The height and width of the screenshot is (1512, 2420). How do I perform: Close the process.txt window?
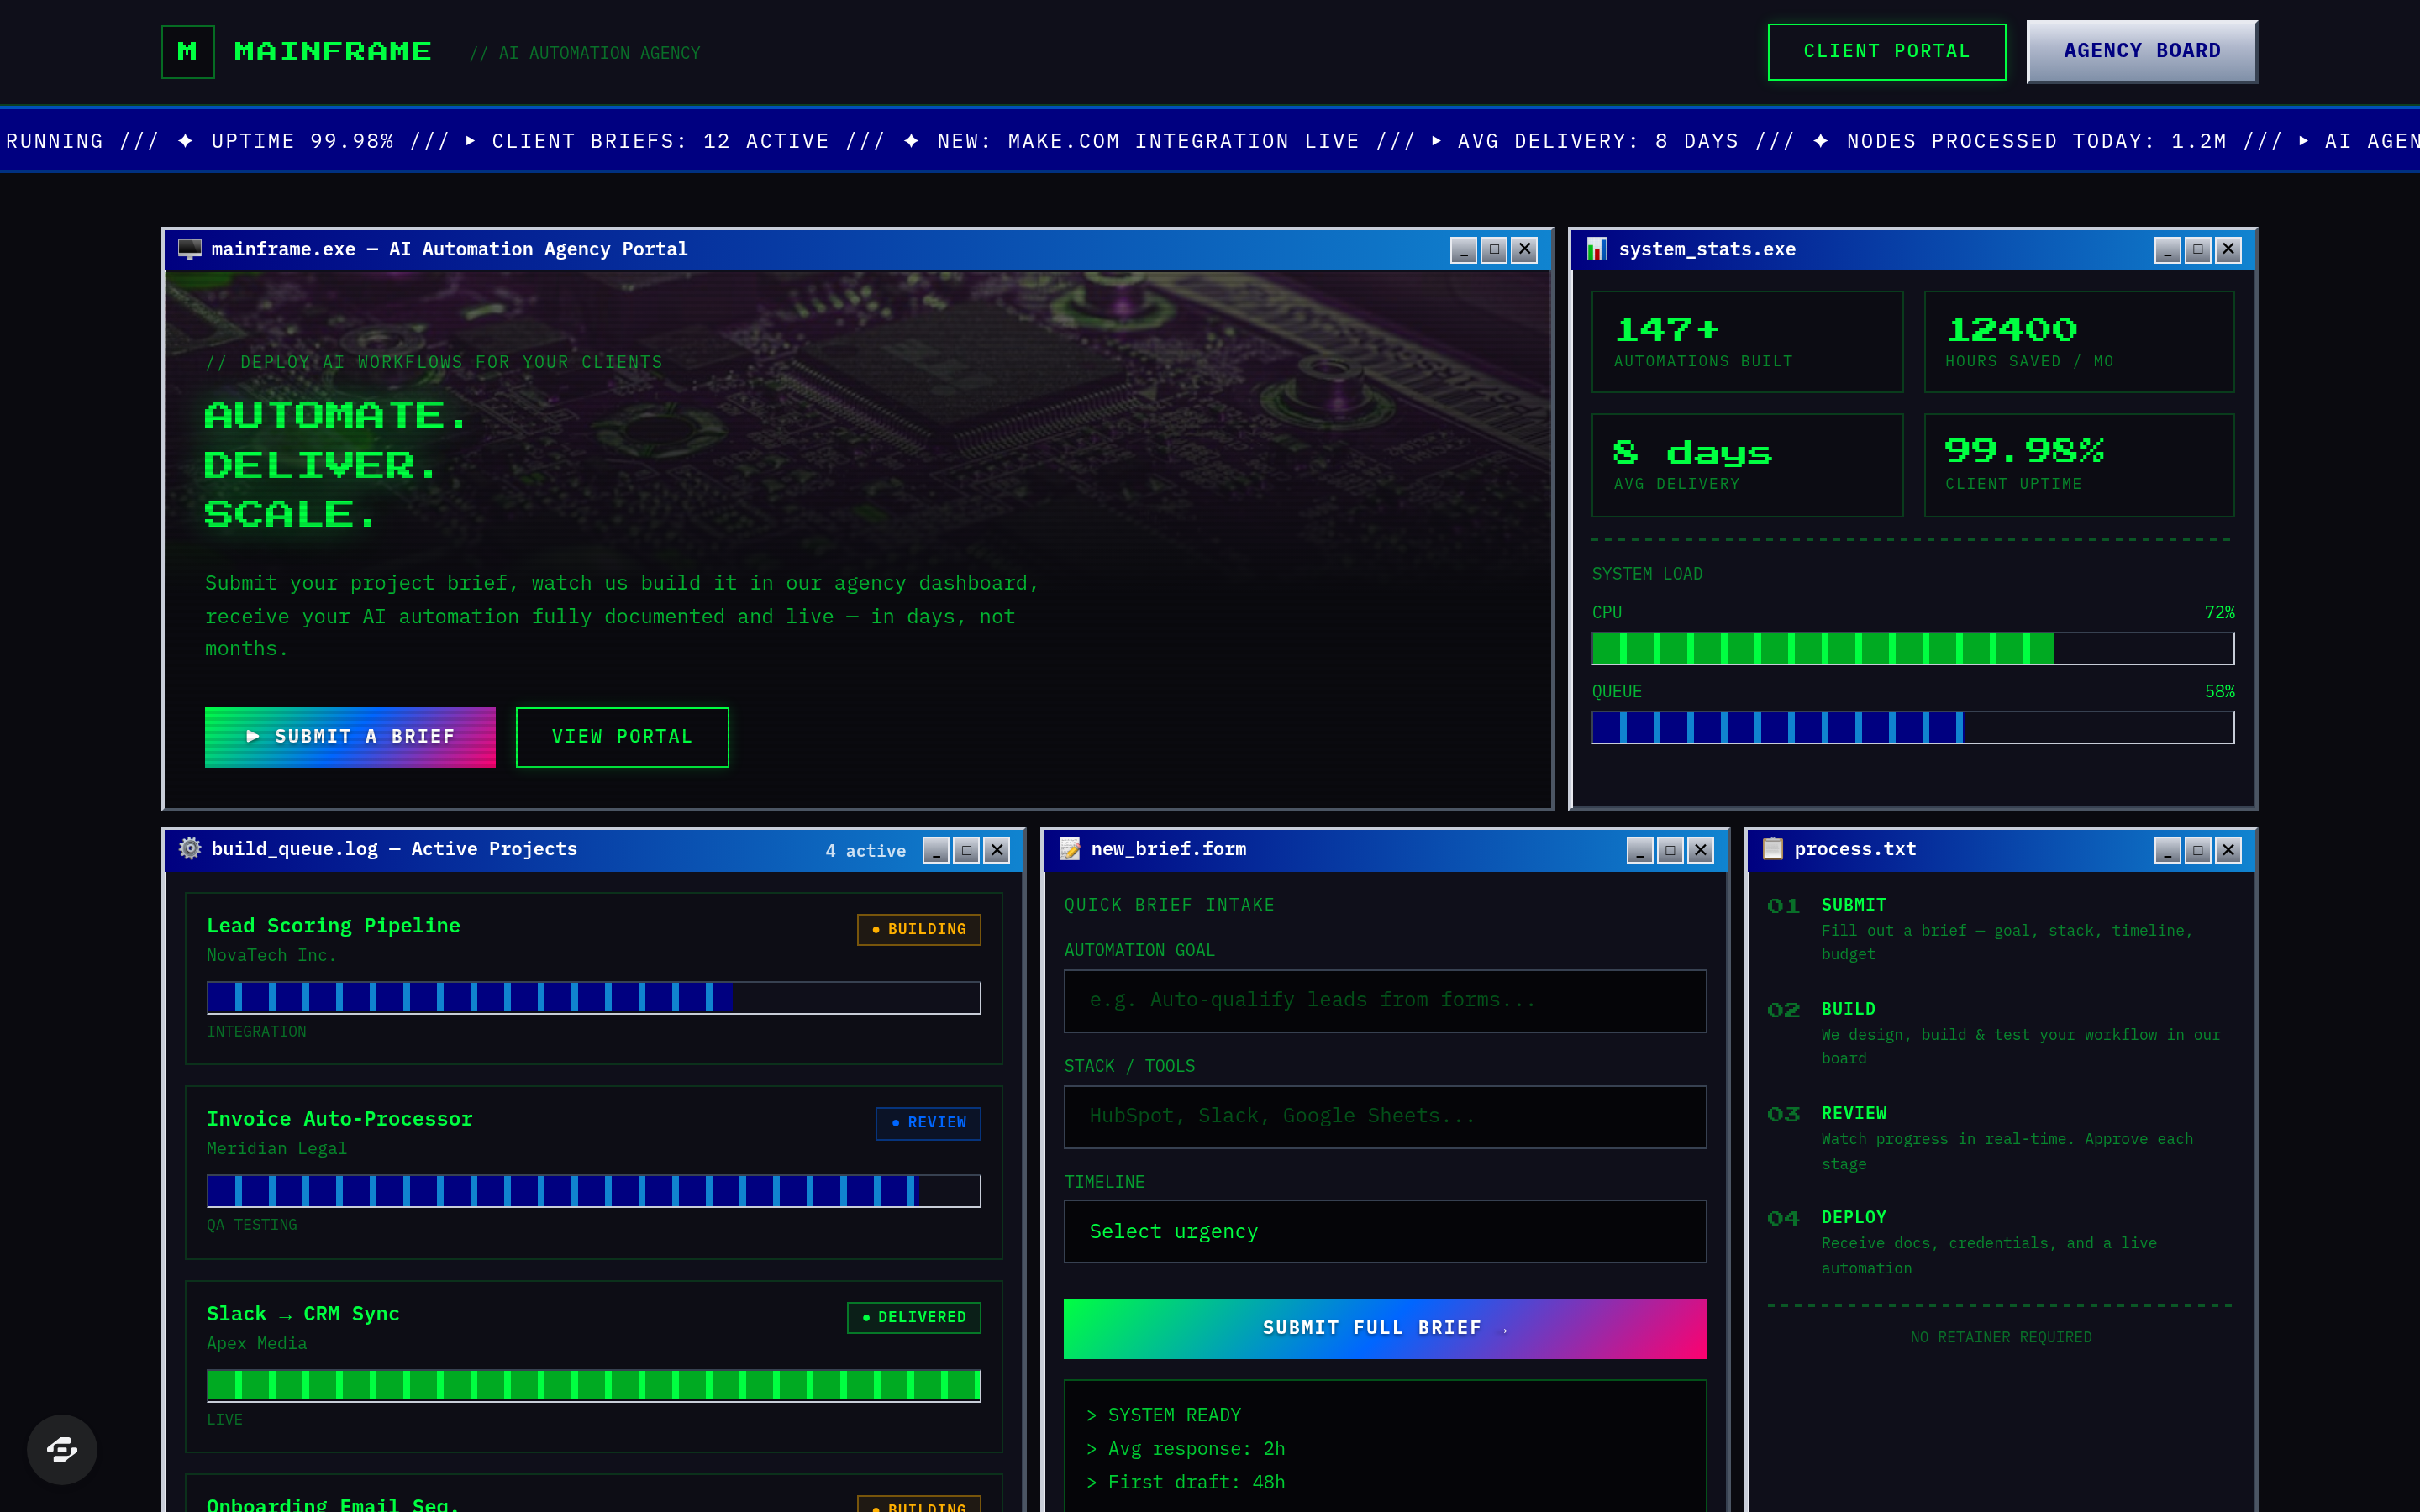pyautogui.click(x=2228, y=850)
